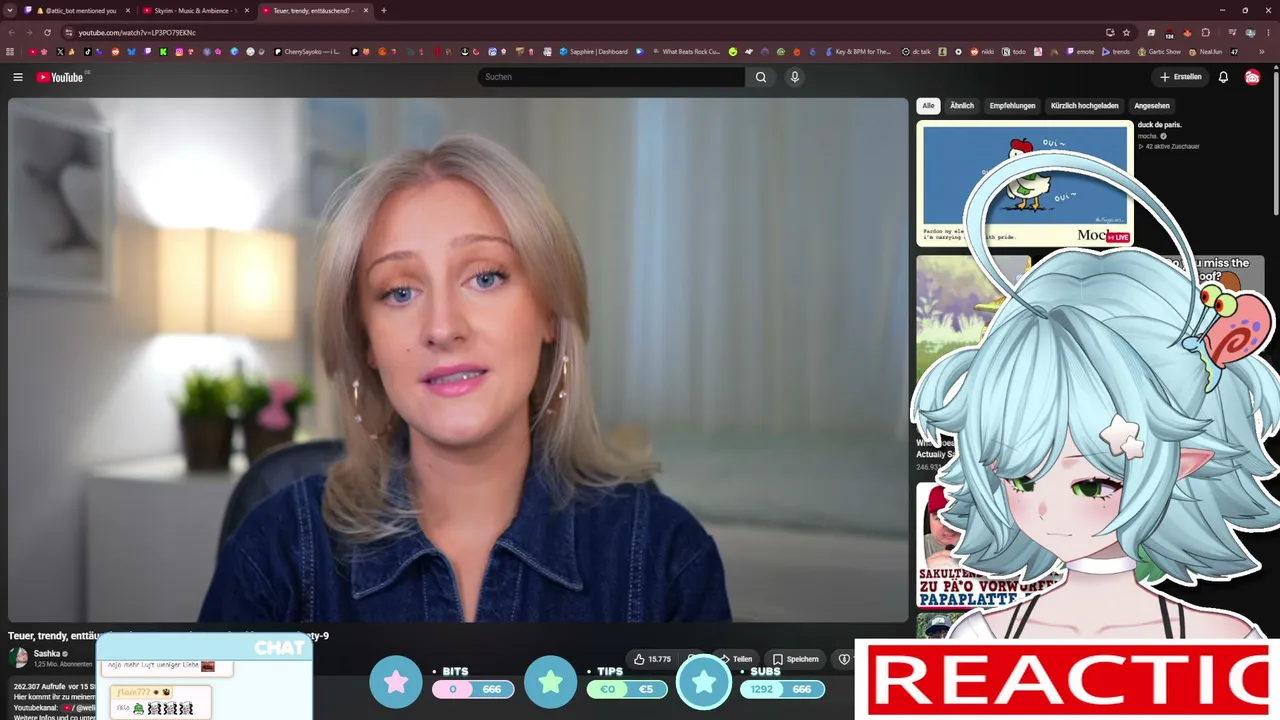Click the main video player area
Image resolution: width=1280 pixels, height=720 pixels.
[x=458, y=360]
